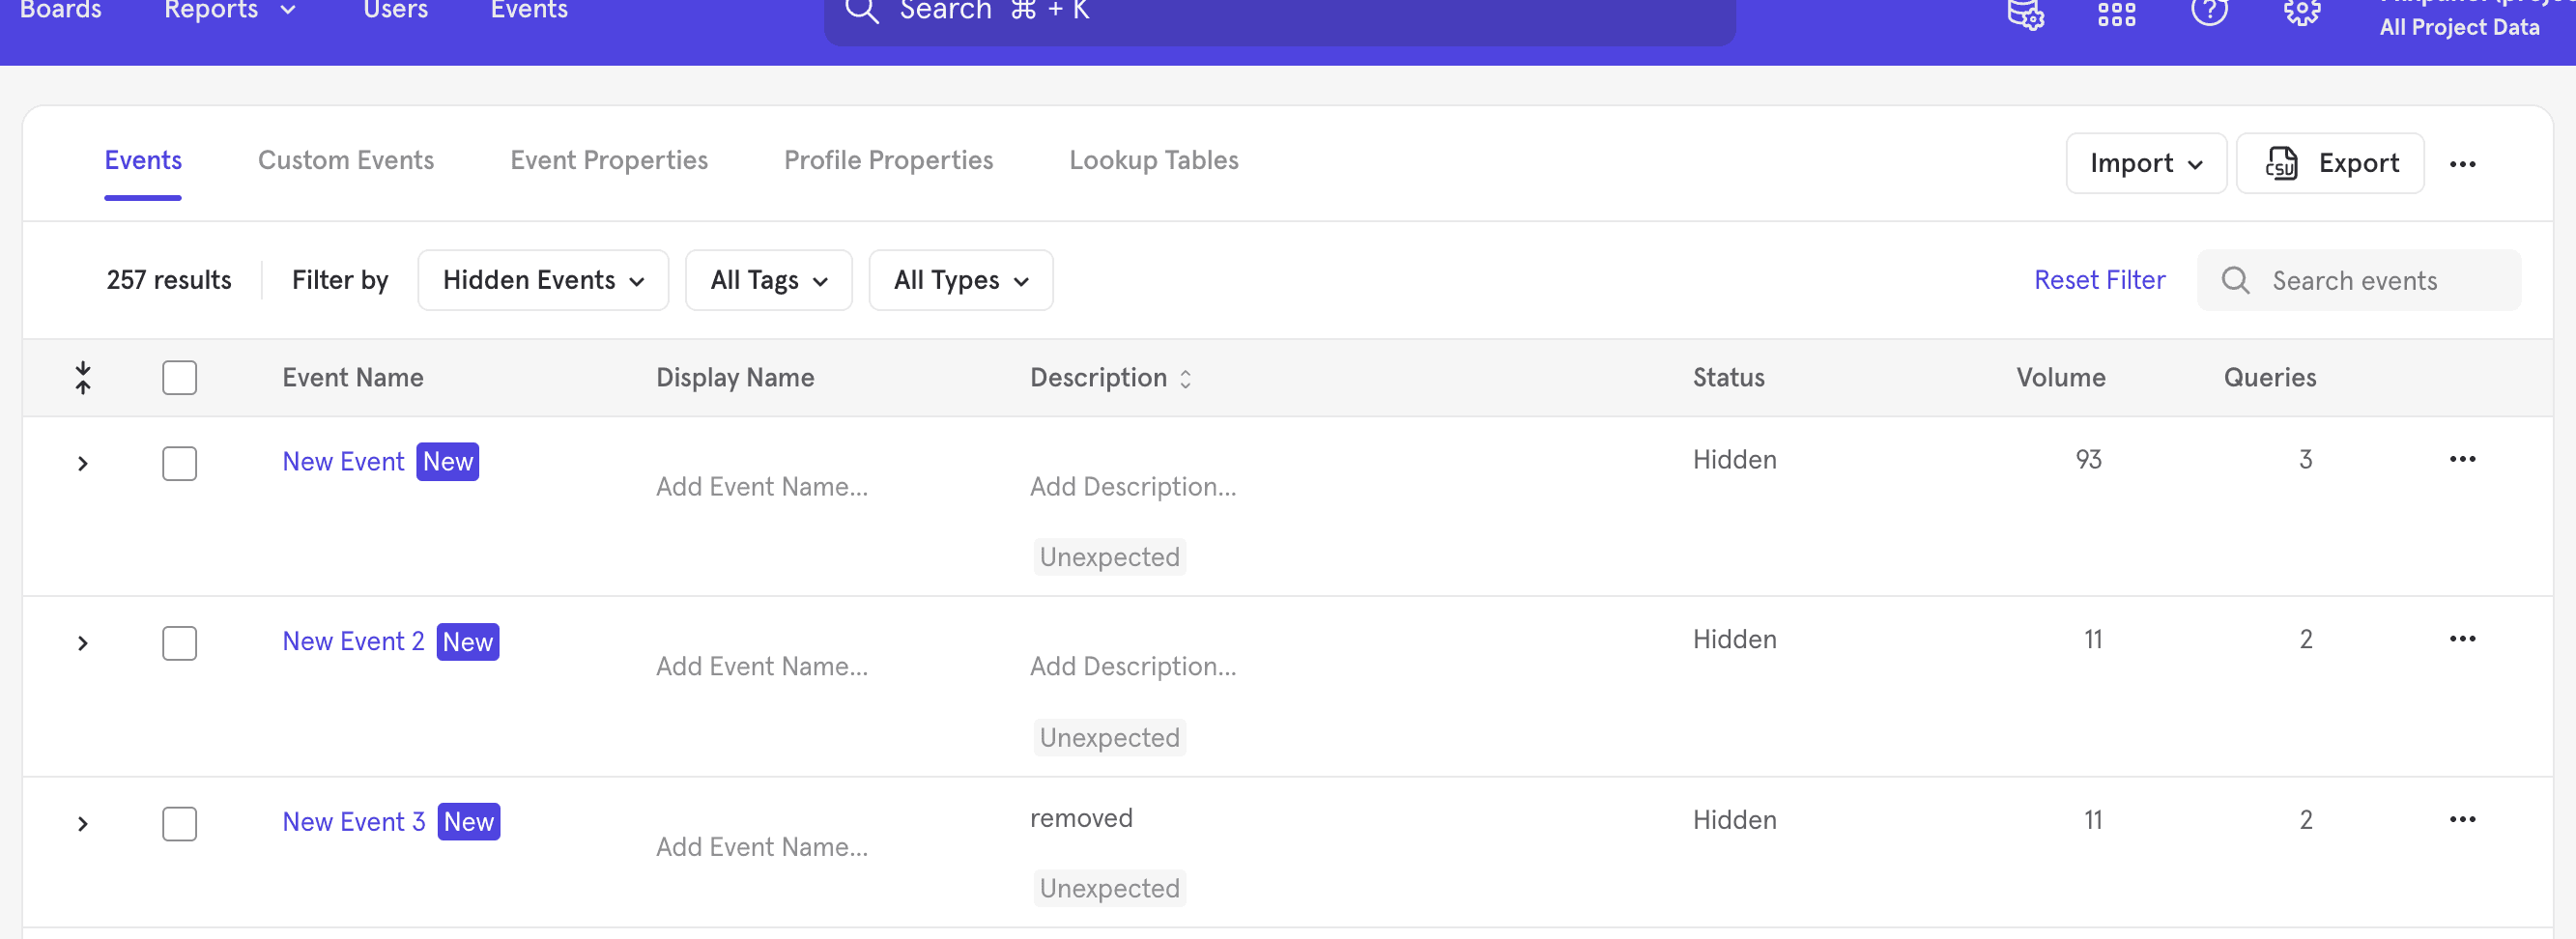
Task: Open the Hidden Events filter dropdown
Action: point(542,281)
